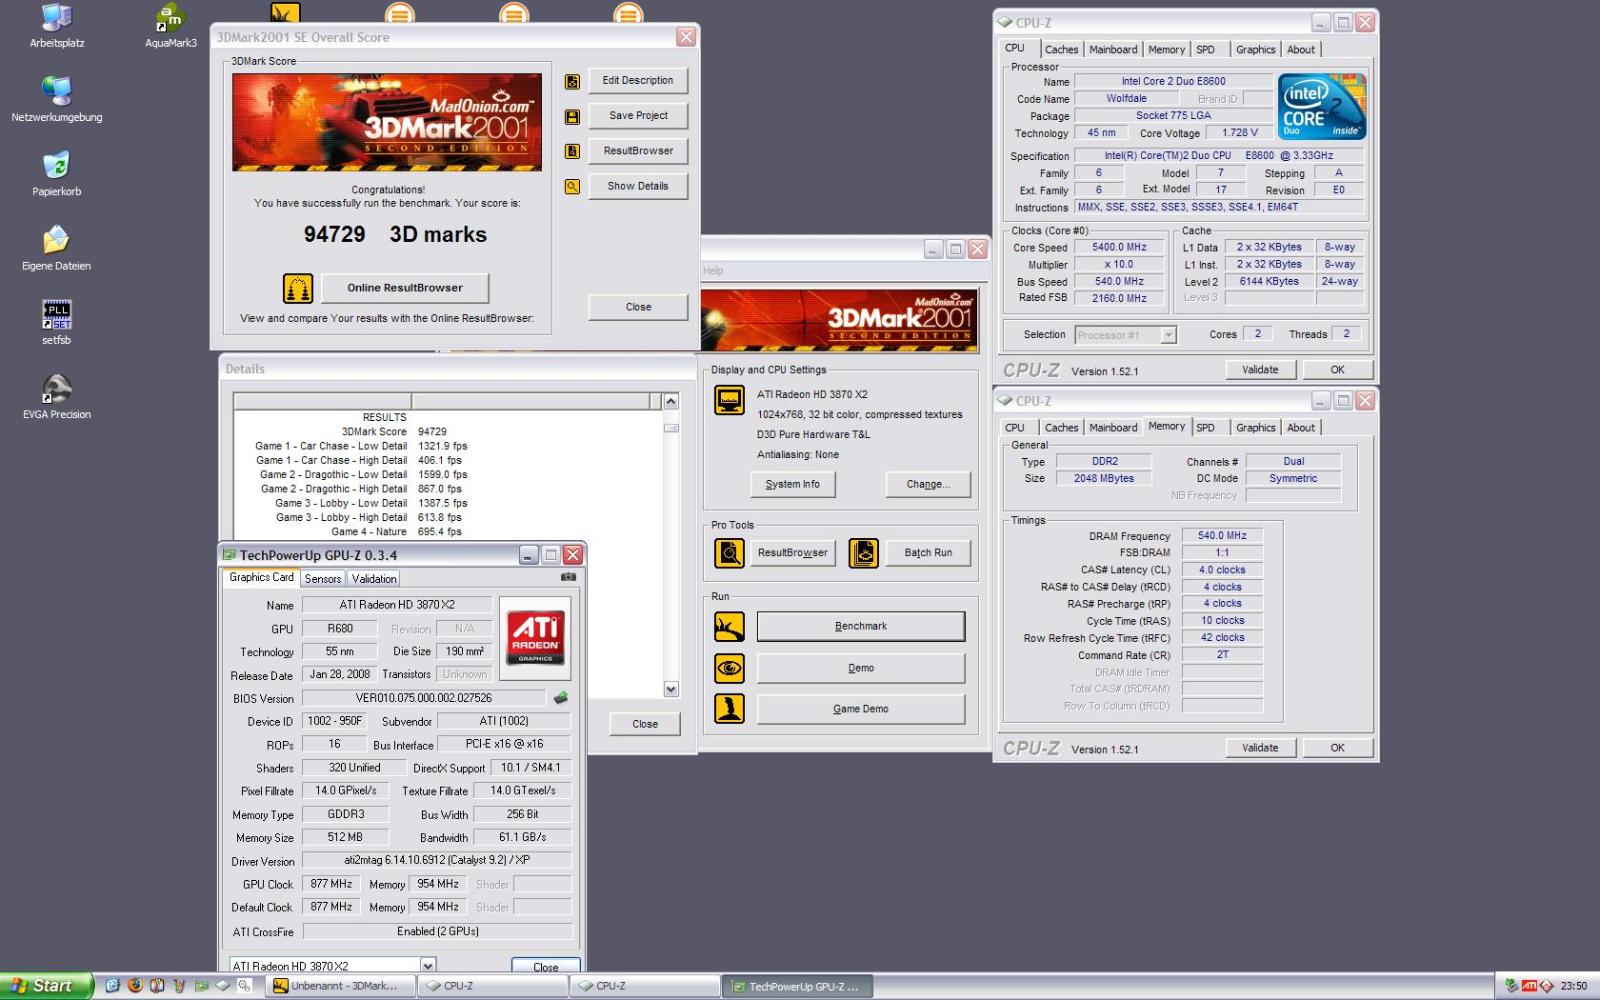Image resolution: width=1600 pixels, height=1000 pixels.
Task: Click the Details list scroll down arrow
Action: coord(671,689)
